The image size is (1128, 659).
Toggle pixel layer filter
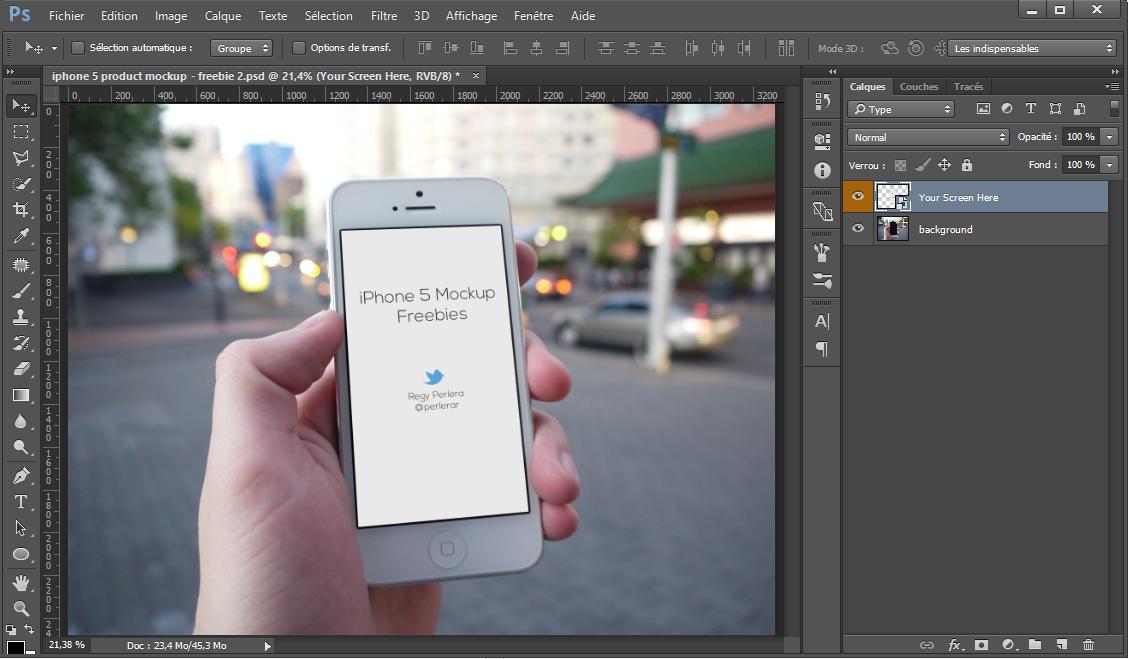pyautogui.click(x=983, y=109)
